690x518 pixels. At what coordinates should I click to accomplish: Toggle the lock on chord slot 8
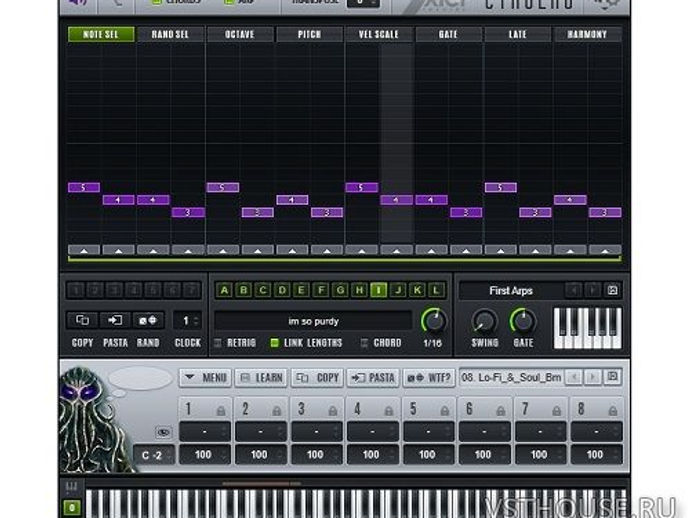pos(612,411)
